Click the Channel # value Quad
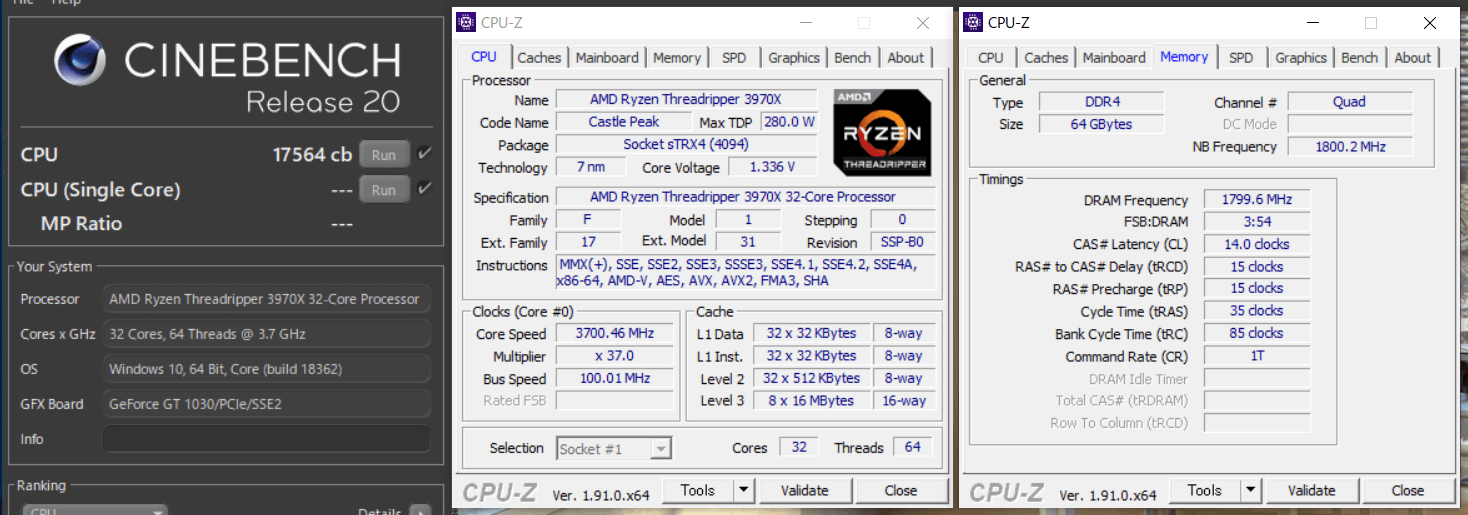Image resolution: width=1468 pixels, height=515 pixels. coord(1349,102)
